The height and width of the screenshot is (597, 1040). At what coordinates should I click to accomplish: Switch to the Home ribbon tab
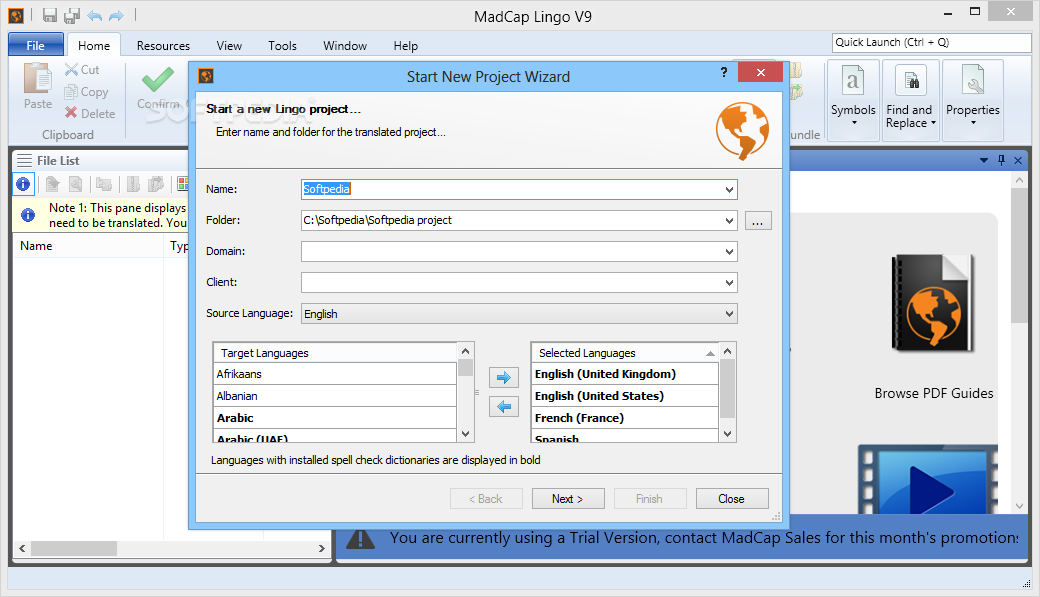tap(94, 46)
